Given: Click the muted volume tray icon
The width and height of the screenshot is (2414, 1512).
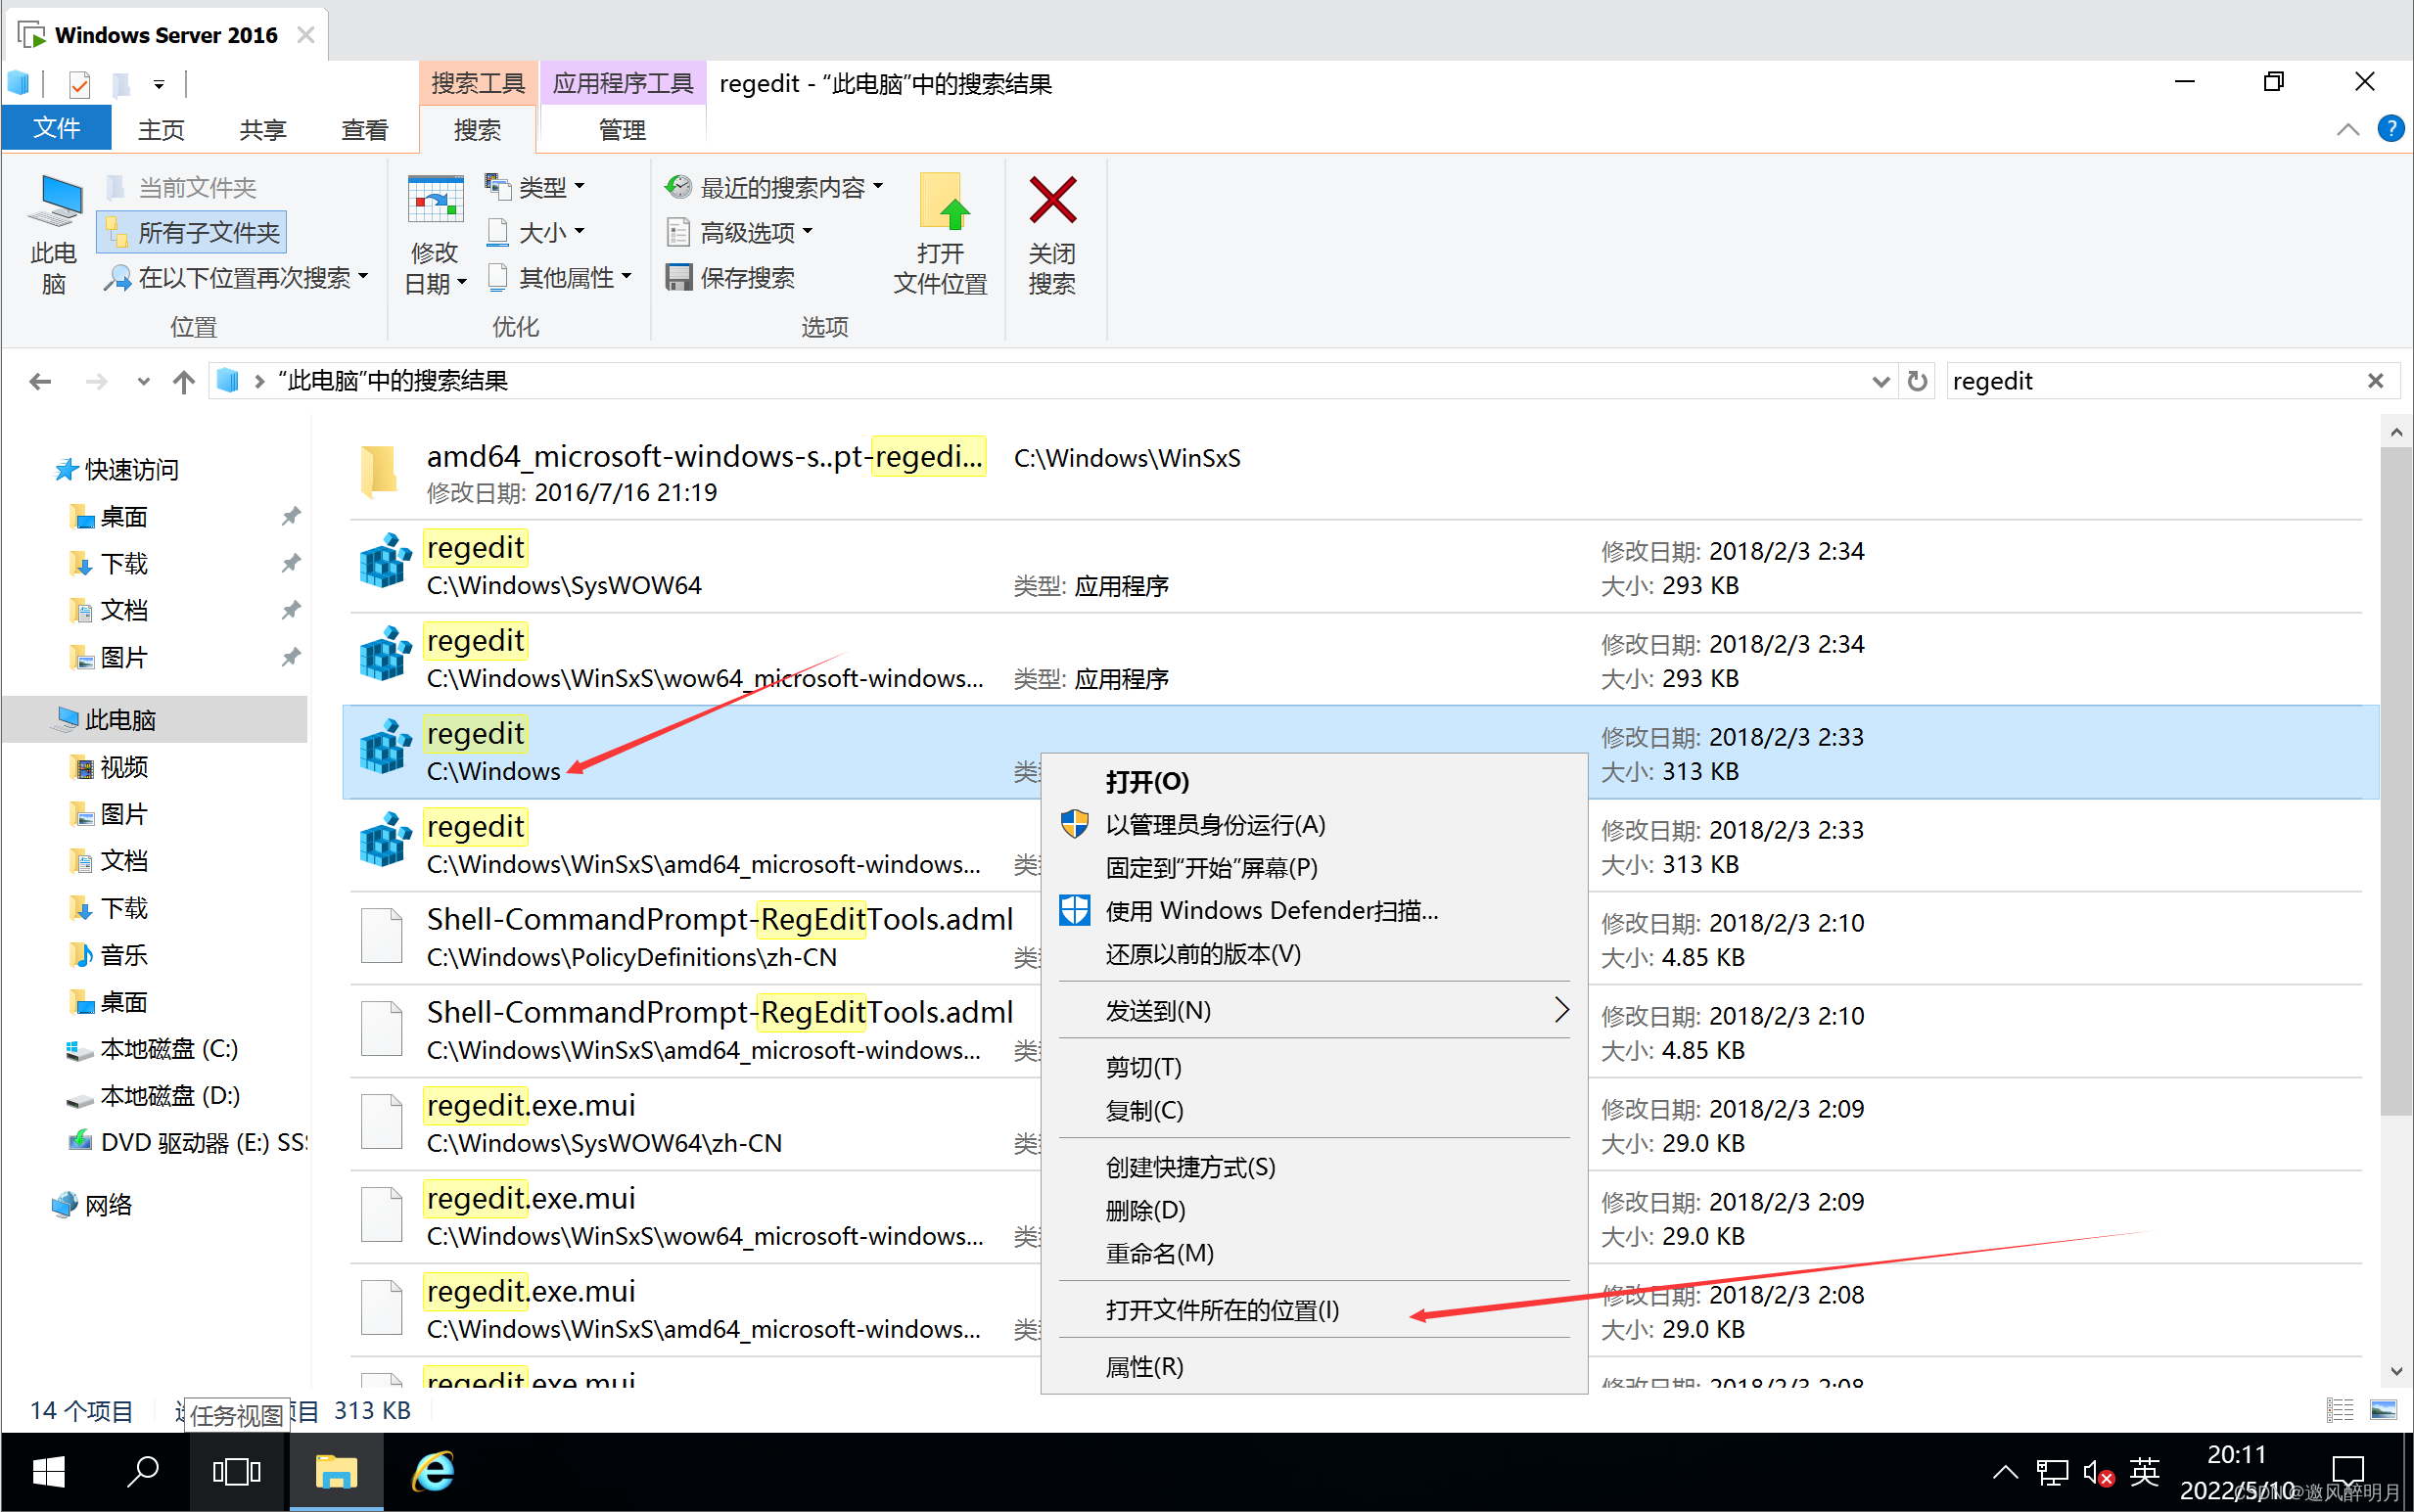Looking at the screenshot, I should [2098, 1473].
